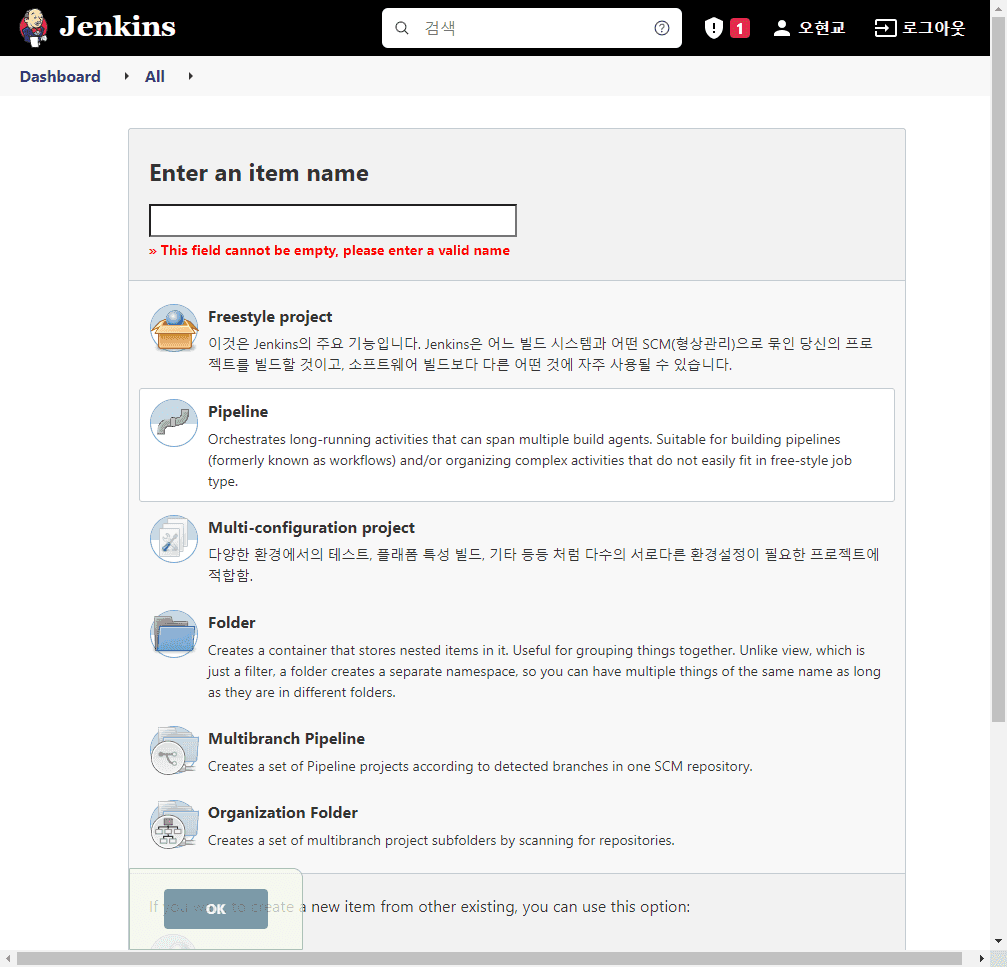The height and width of the screenshot is (967, 1007).
Task: Open the 오현교 user profile
Action: coord(810,28)
